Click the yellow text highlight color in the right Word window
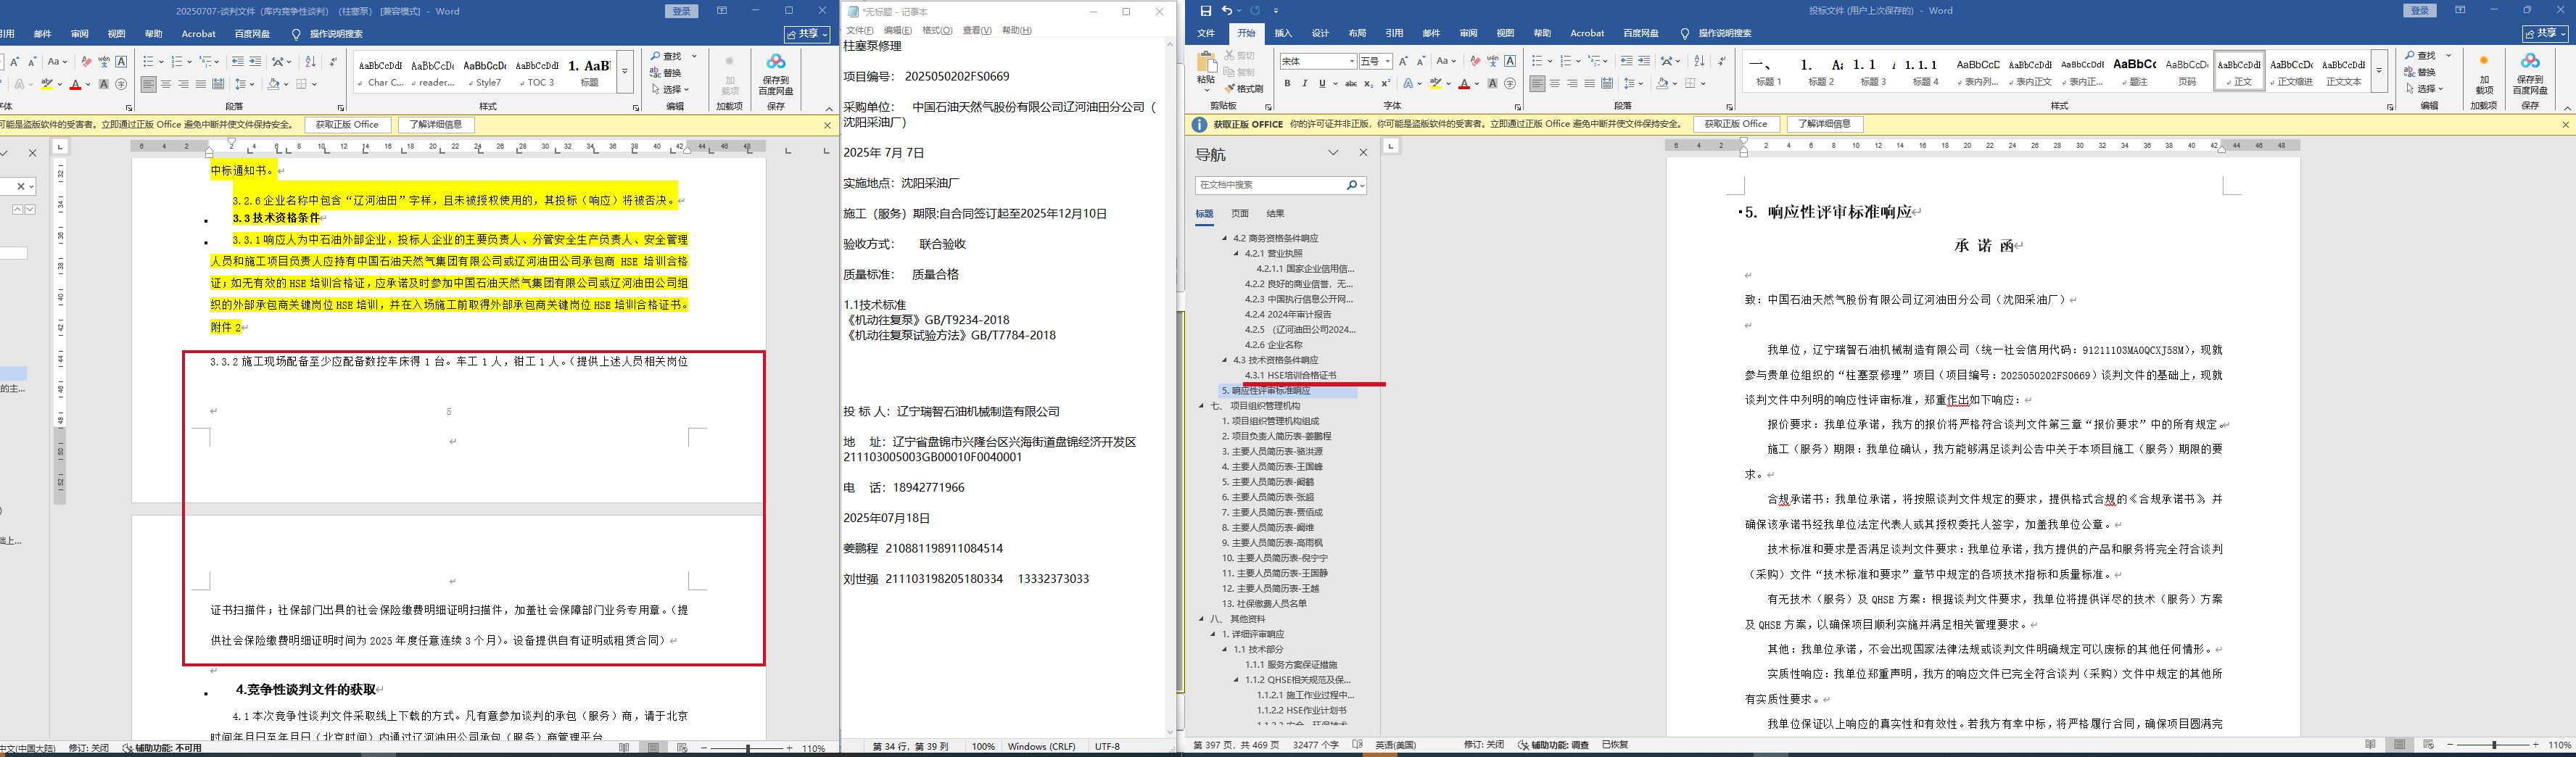Image resolution: width=2576 pixels, height=757 pixels. coord(1435,84)
